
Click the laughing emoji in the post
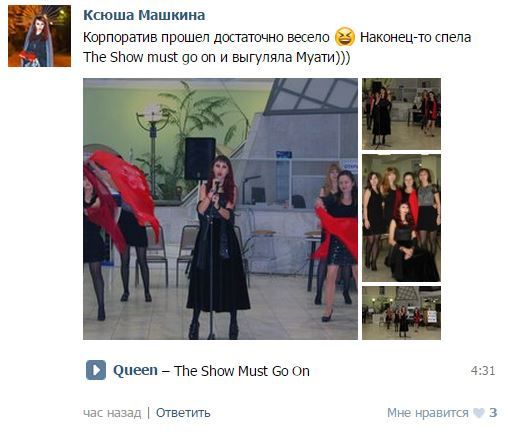click(x=345, y=37)
